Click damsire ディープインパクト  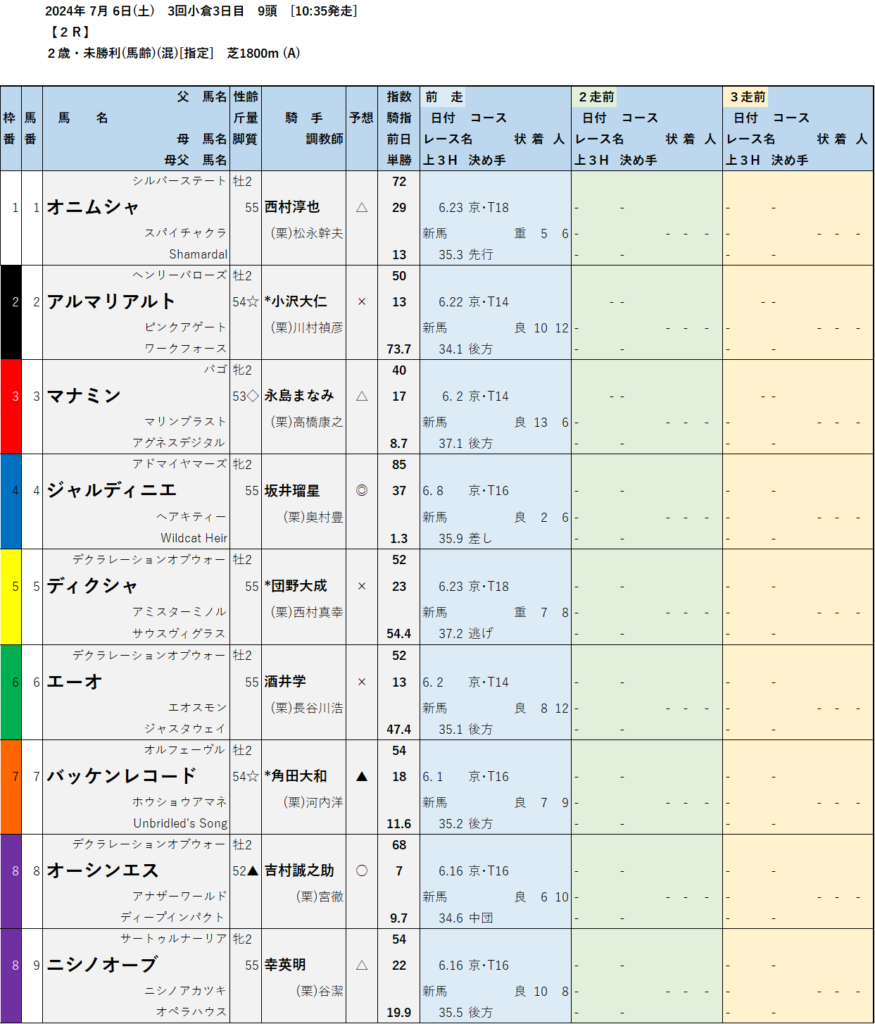173,917
